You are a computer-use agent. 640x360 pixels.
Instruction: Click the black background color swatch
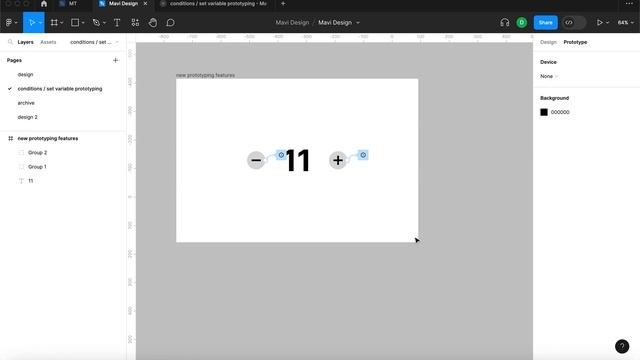[x=544, y=112]
